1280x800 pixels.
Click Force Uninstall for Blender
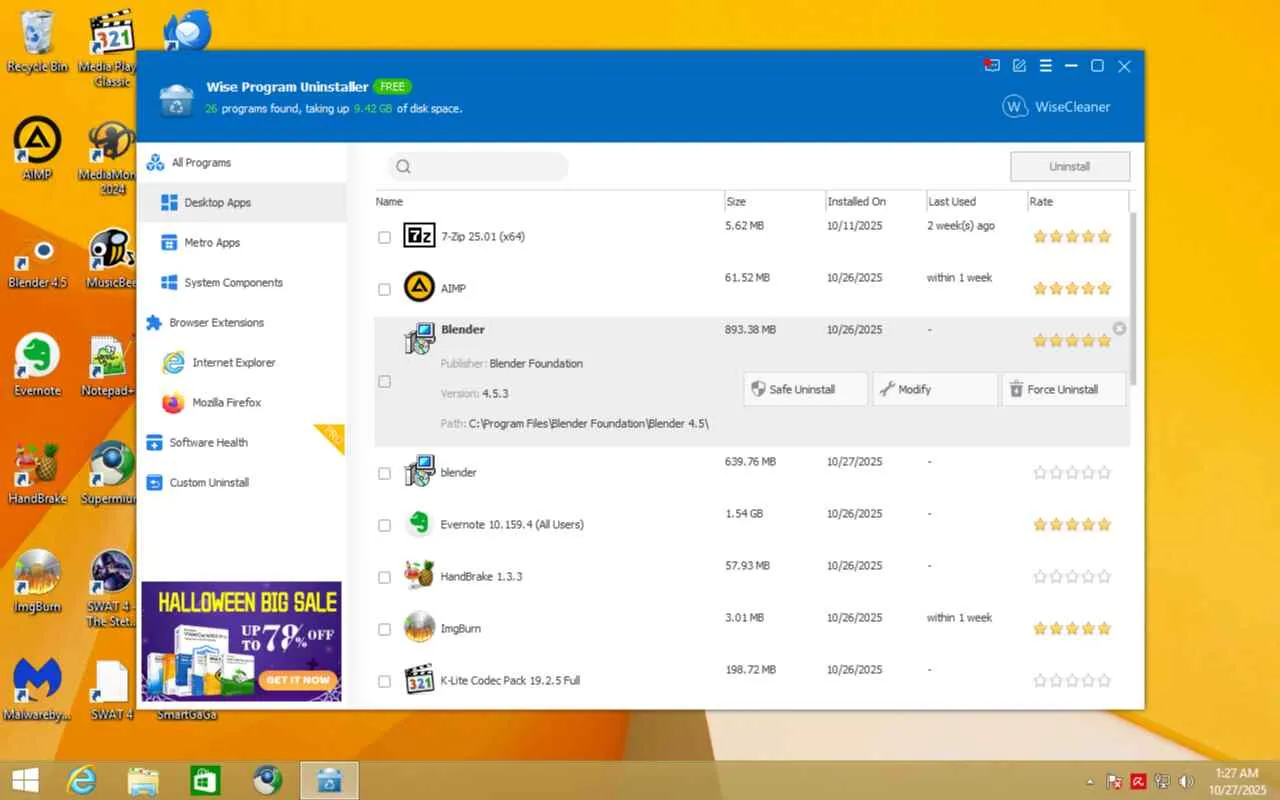tap(1064, 389)
